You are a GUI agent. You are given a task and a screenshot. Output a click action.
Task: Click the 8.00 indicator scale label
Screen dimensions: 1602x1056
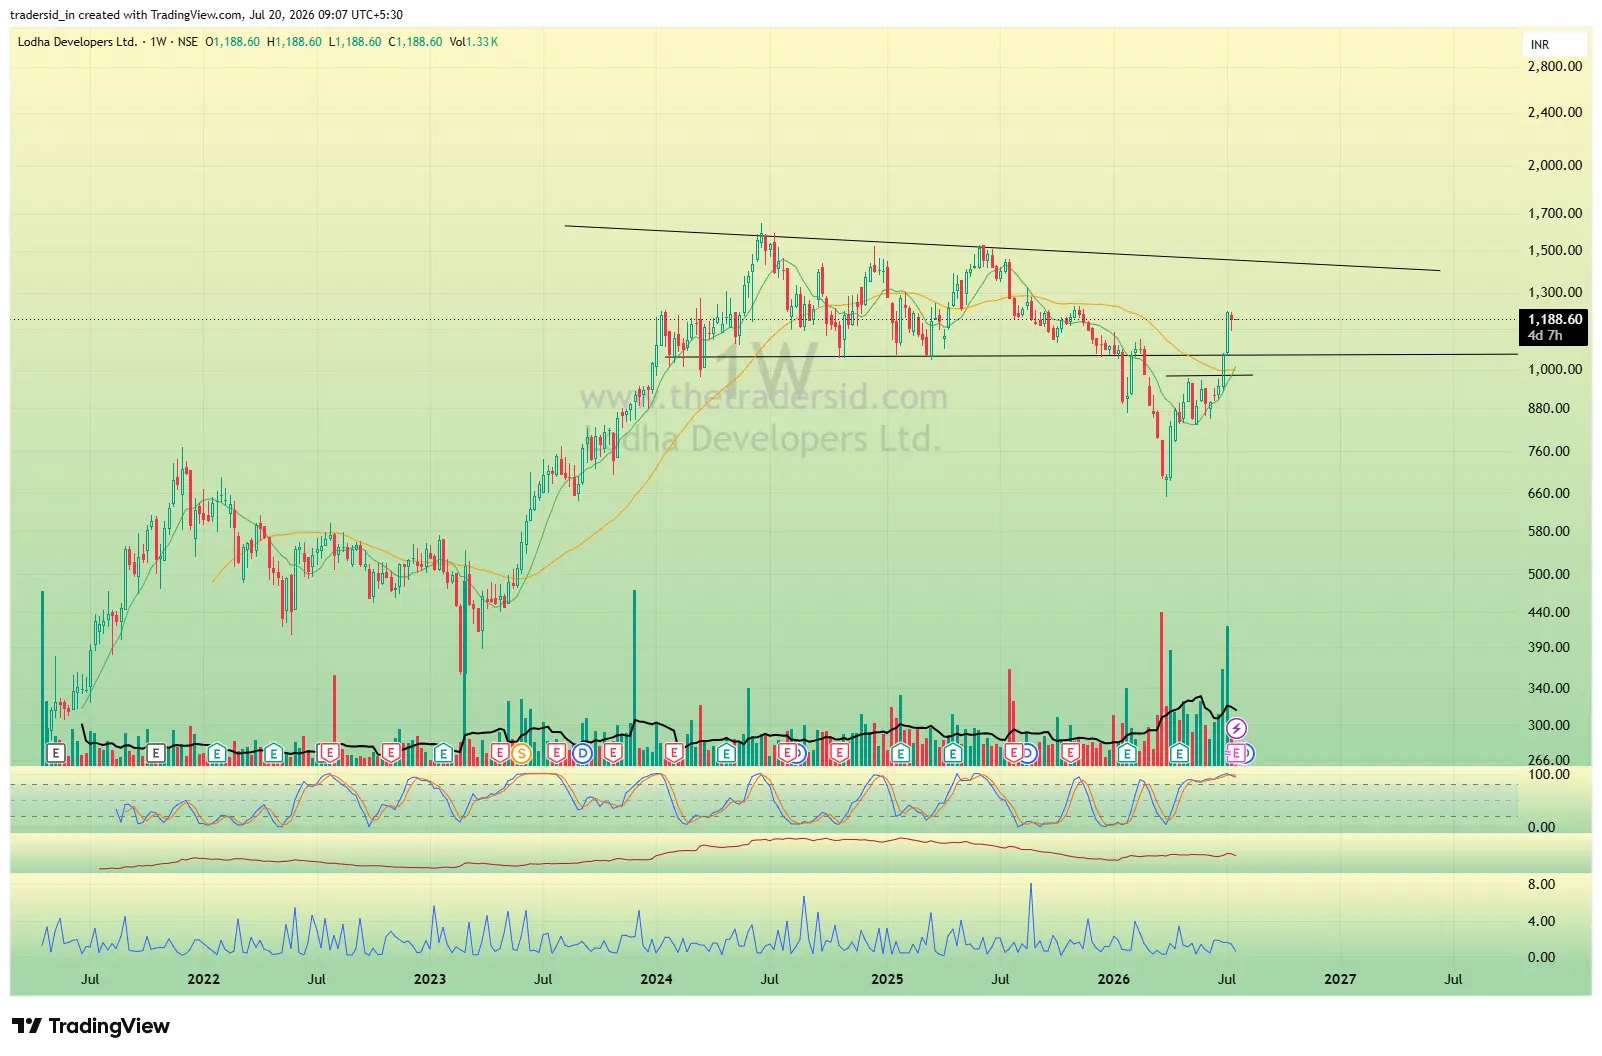point(1542,884)
